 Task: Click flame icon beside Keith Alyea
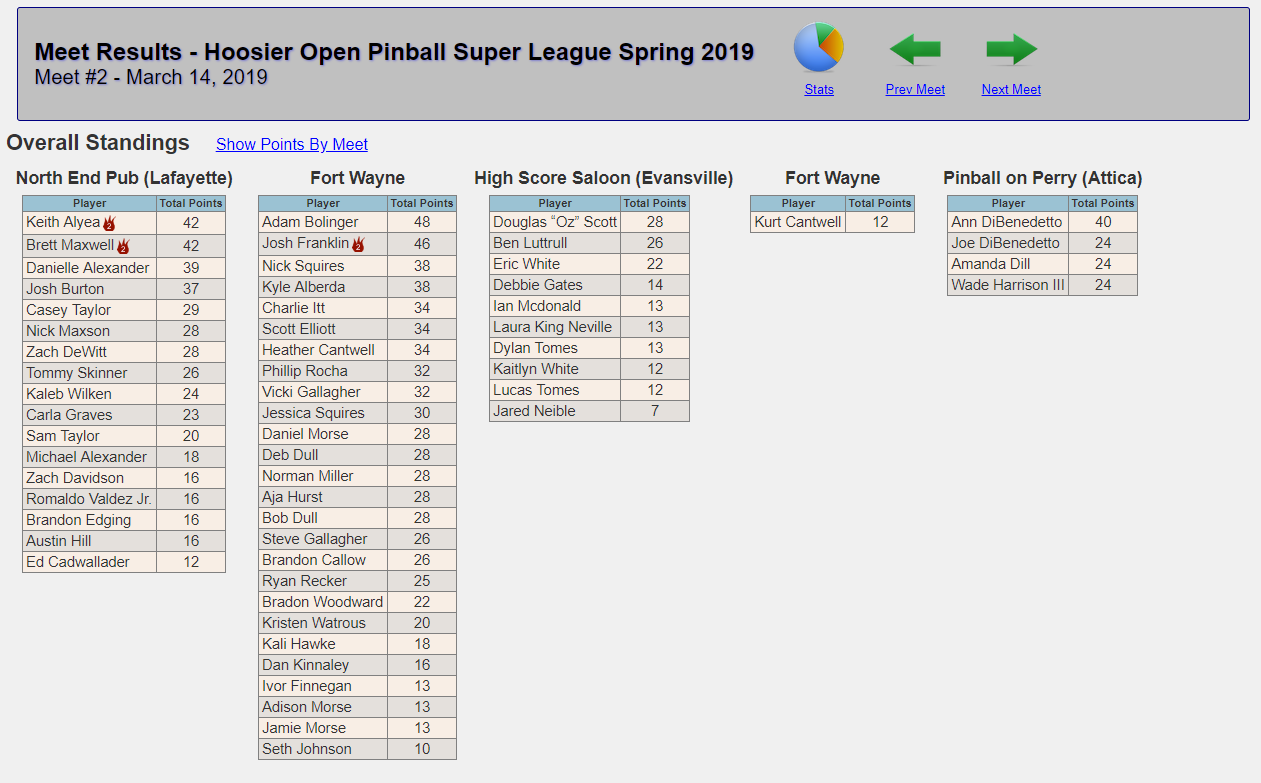tap(110, 224)
